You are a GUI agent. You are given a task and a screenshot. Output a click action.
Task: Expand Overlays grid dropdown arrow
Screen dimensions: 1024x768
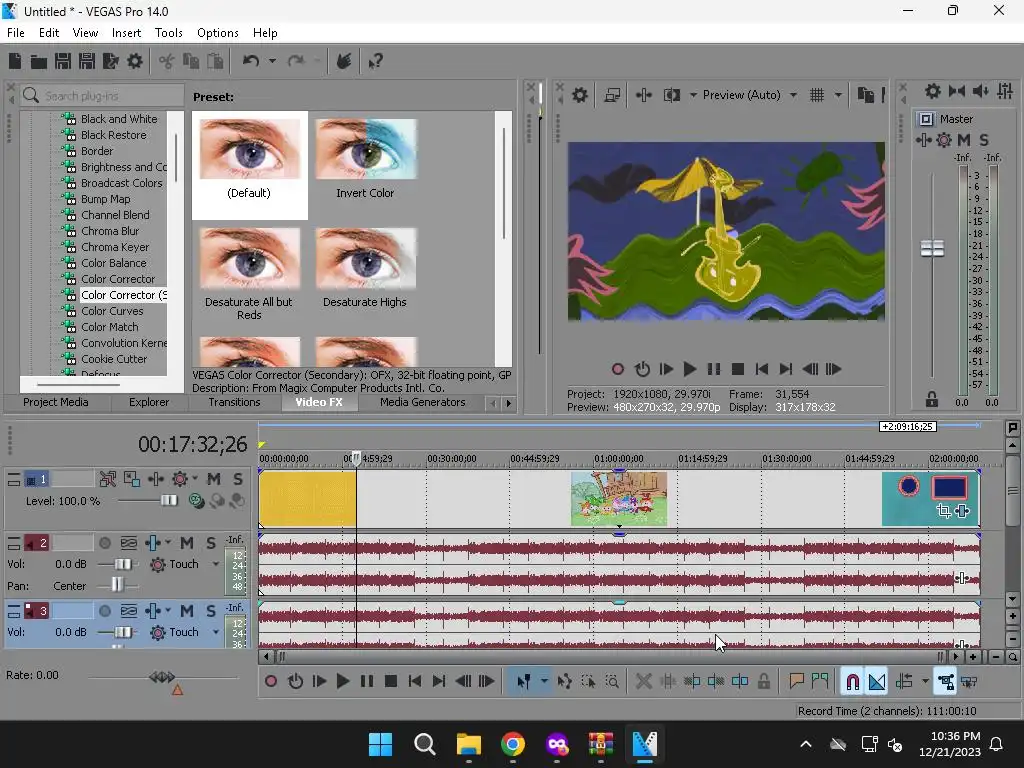(x=838, y=95)
